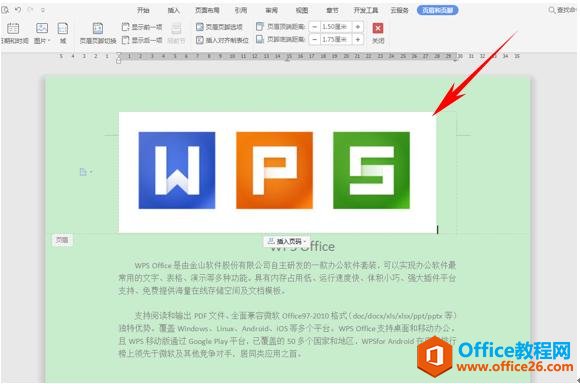Click the 查找命令 search box

point(563,10)
